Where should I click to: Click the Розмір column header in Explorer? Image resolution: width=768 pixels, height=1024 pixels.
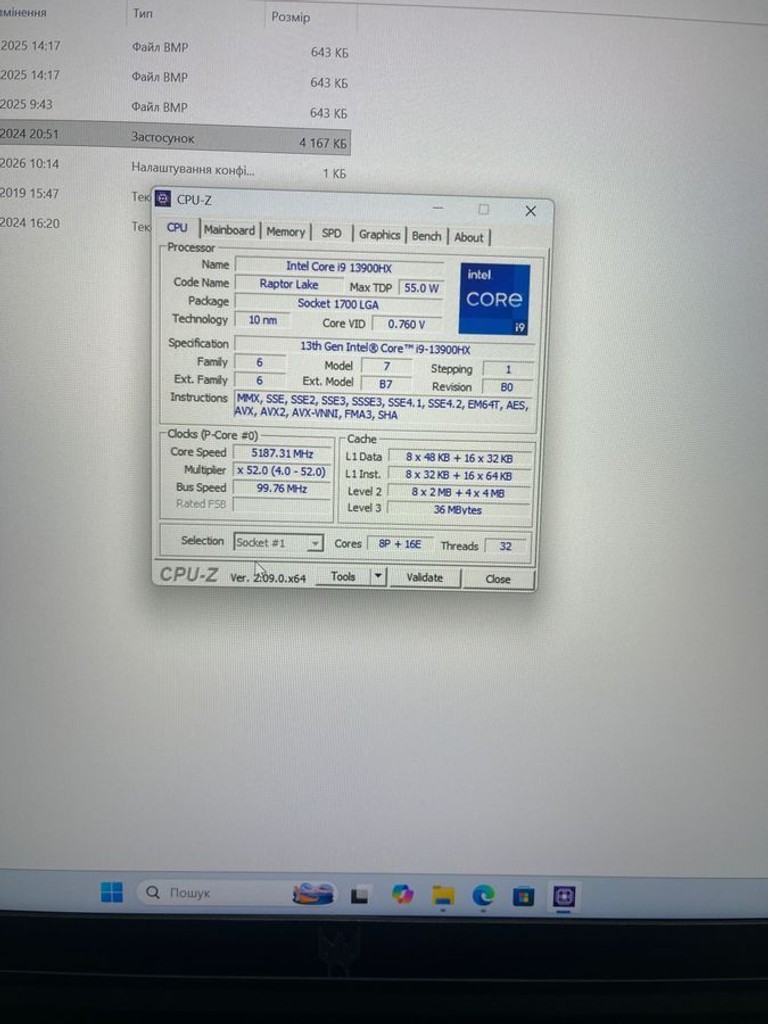tap(291, 17)
